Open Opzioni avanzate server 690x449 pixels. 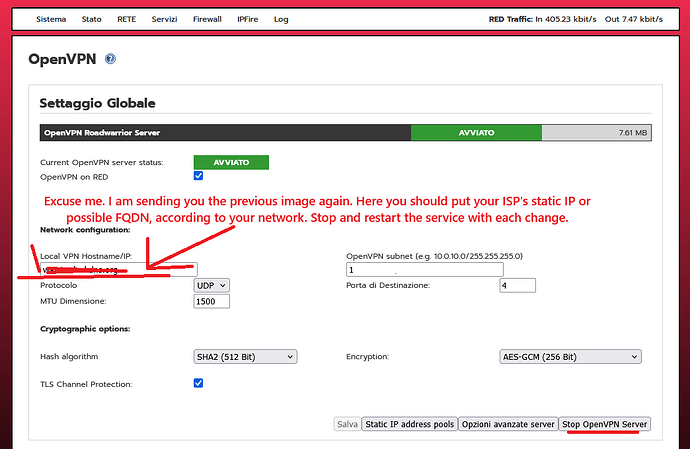pyautogui.click(x=508, y=424)
